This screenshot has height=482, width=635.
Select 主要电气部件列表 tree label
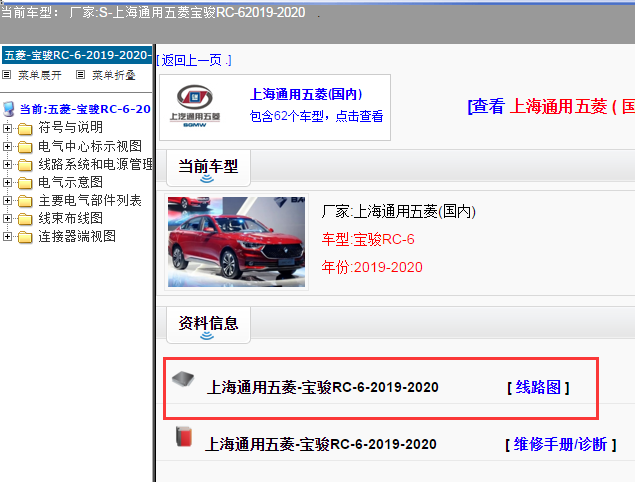90,200
